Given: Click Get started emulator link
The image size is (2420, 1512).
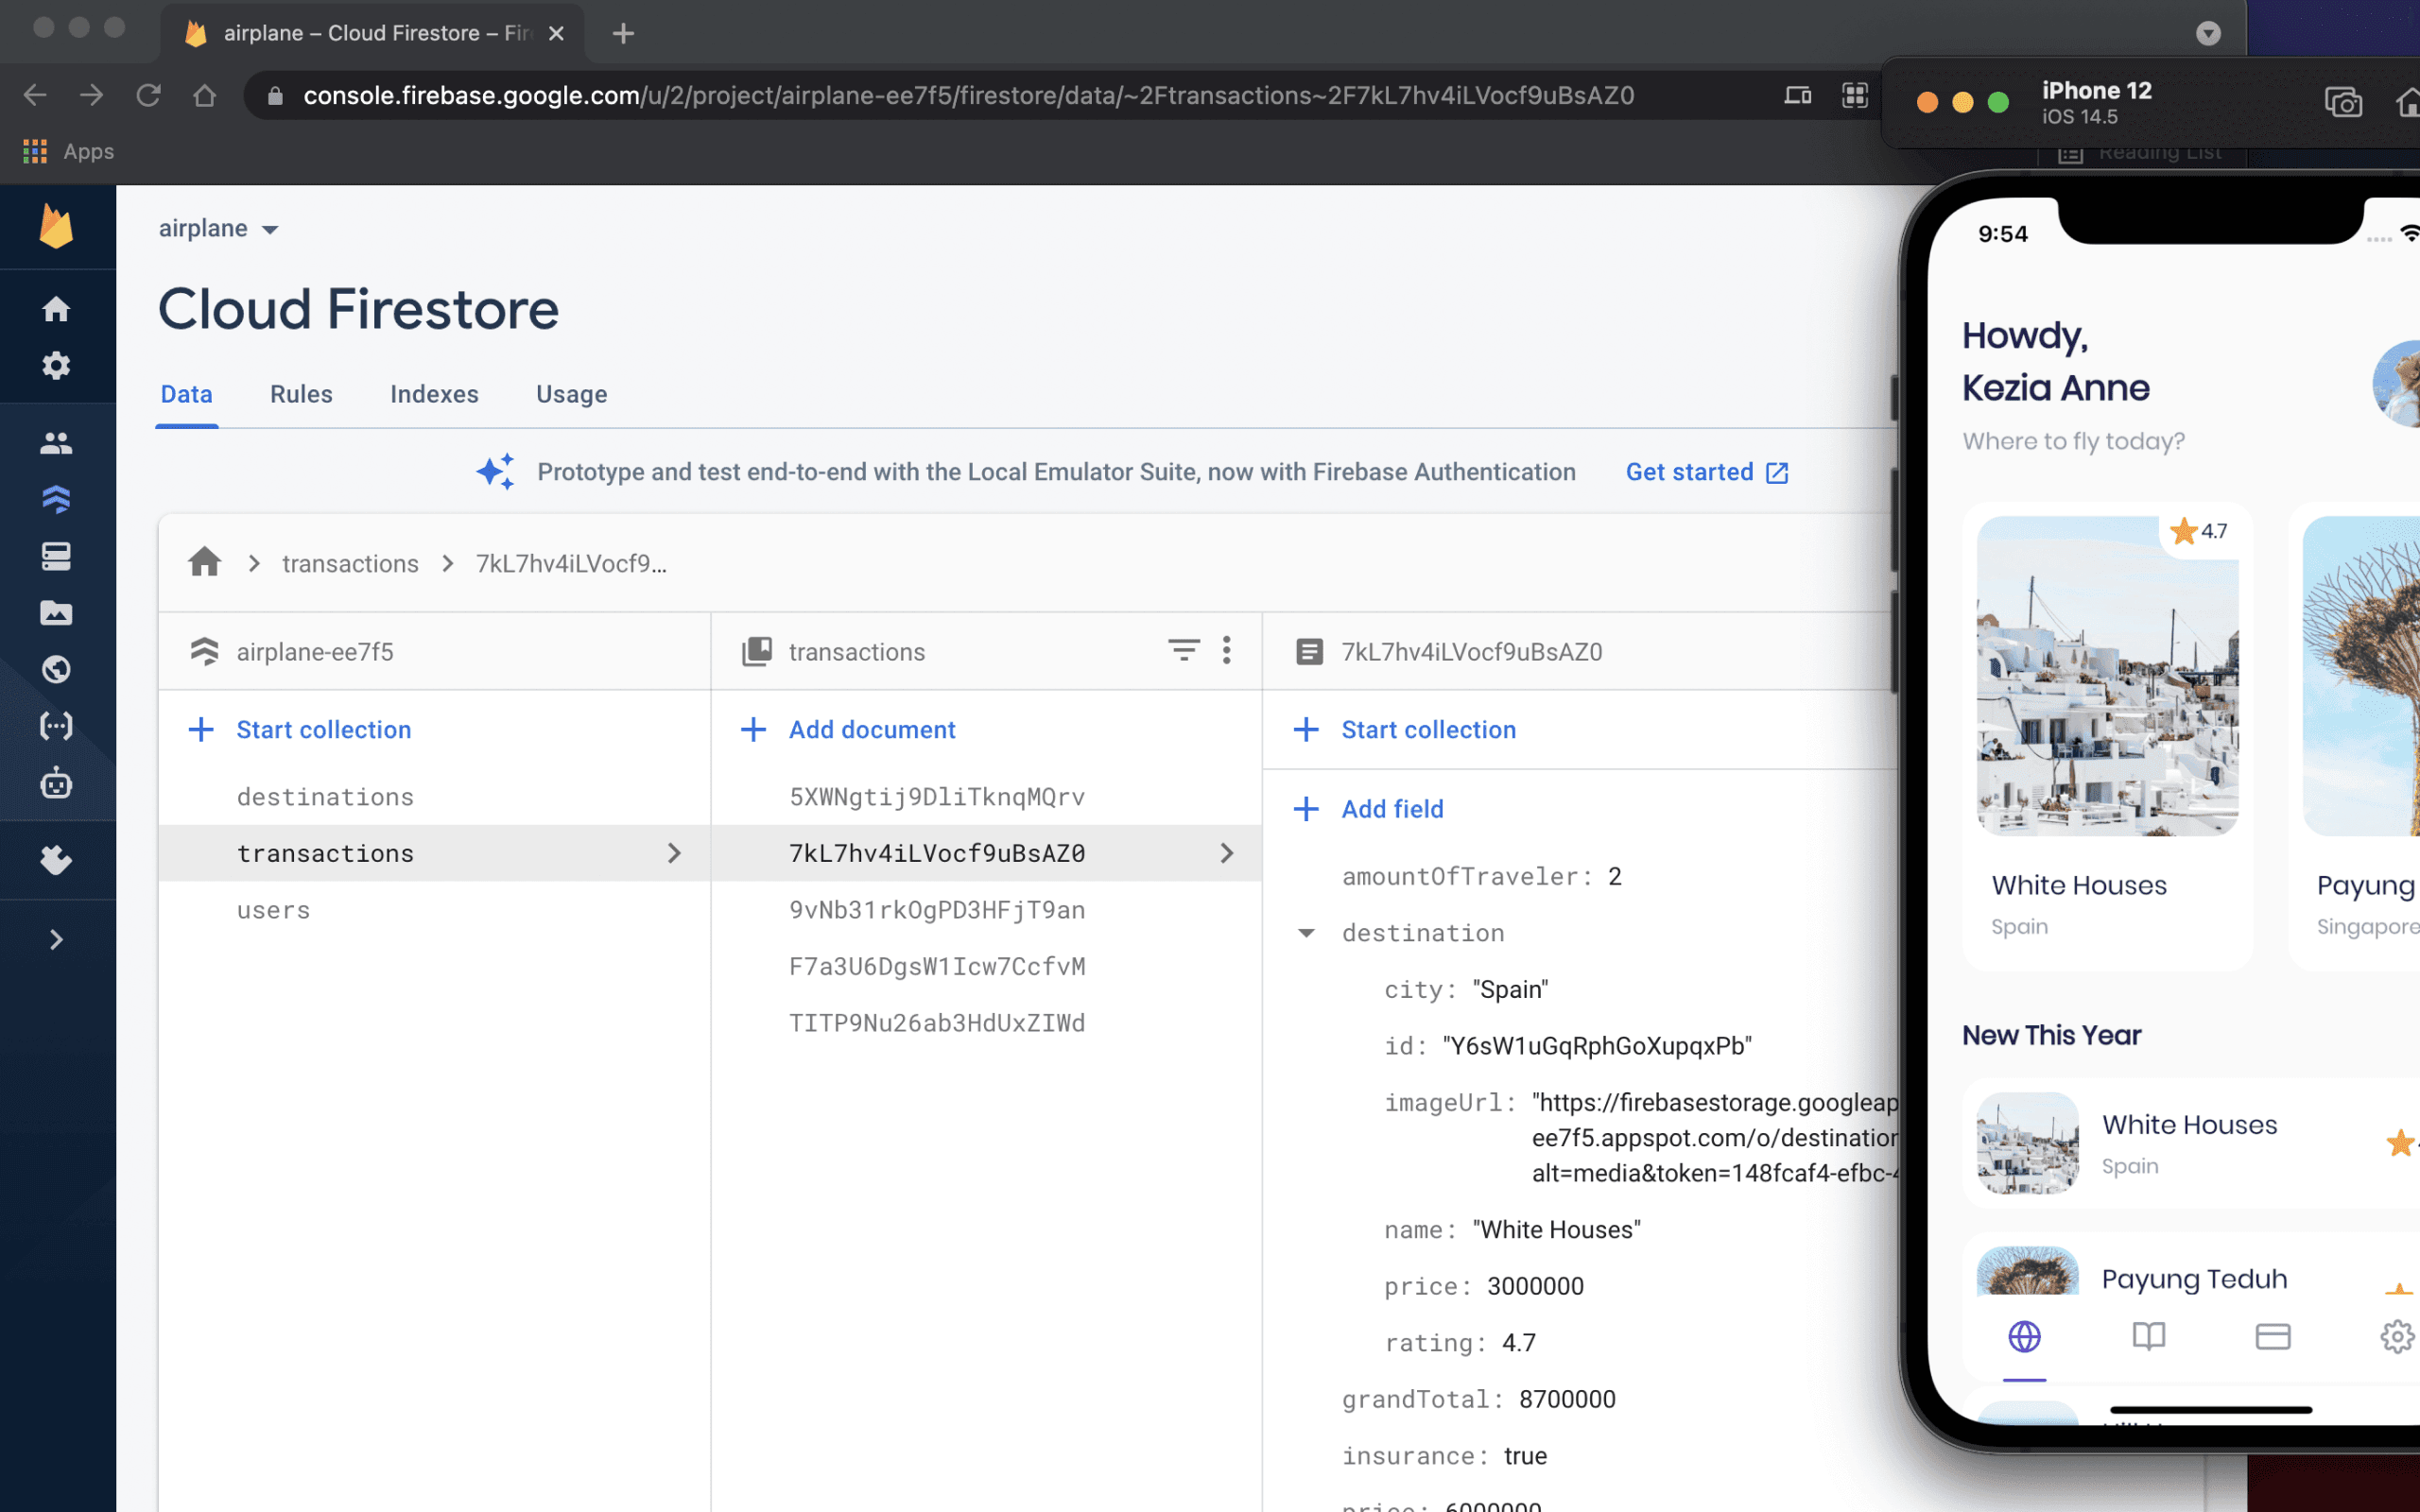Looking at the screenshot, I should 1706,472.
